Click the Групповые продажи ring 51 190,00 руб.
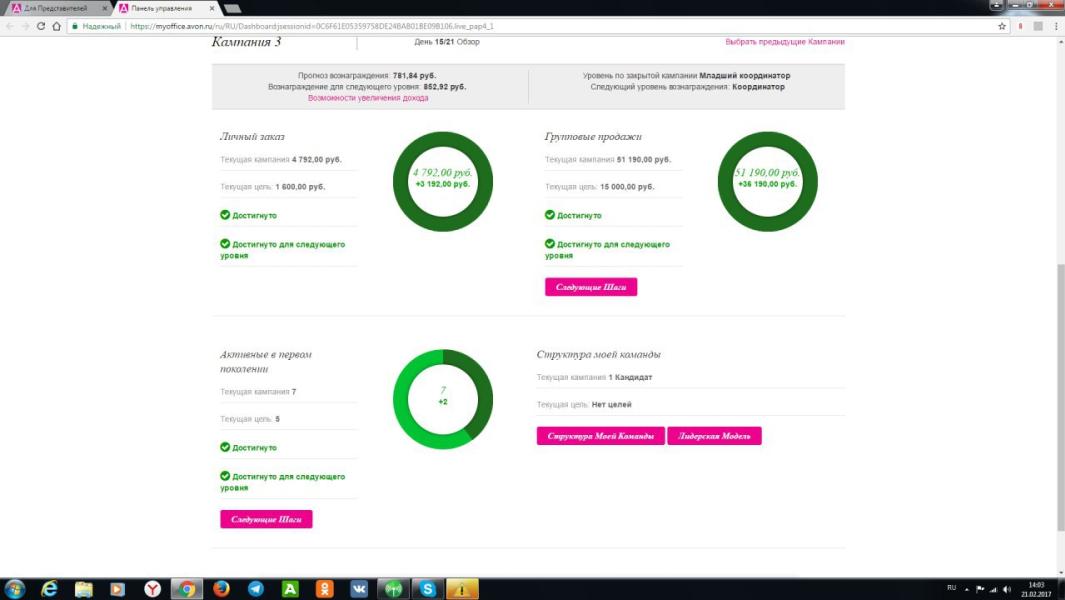 point(768,181)
